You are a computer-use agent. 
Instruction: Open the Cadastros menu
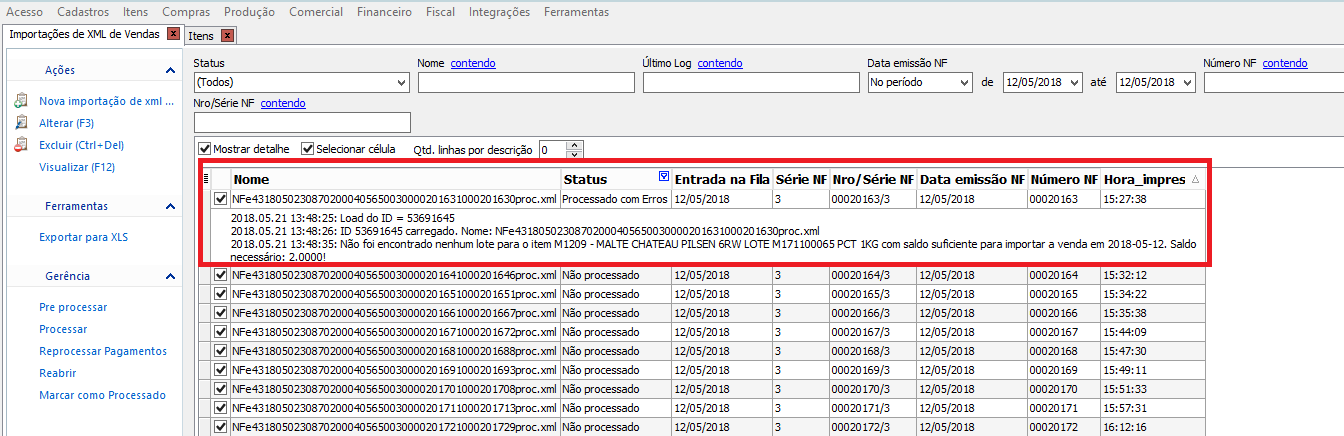pos(83,12)
